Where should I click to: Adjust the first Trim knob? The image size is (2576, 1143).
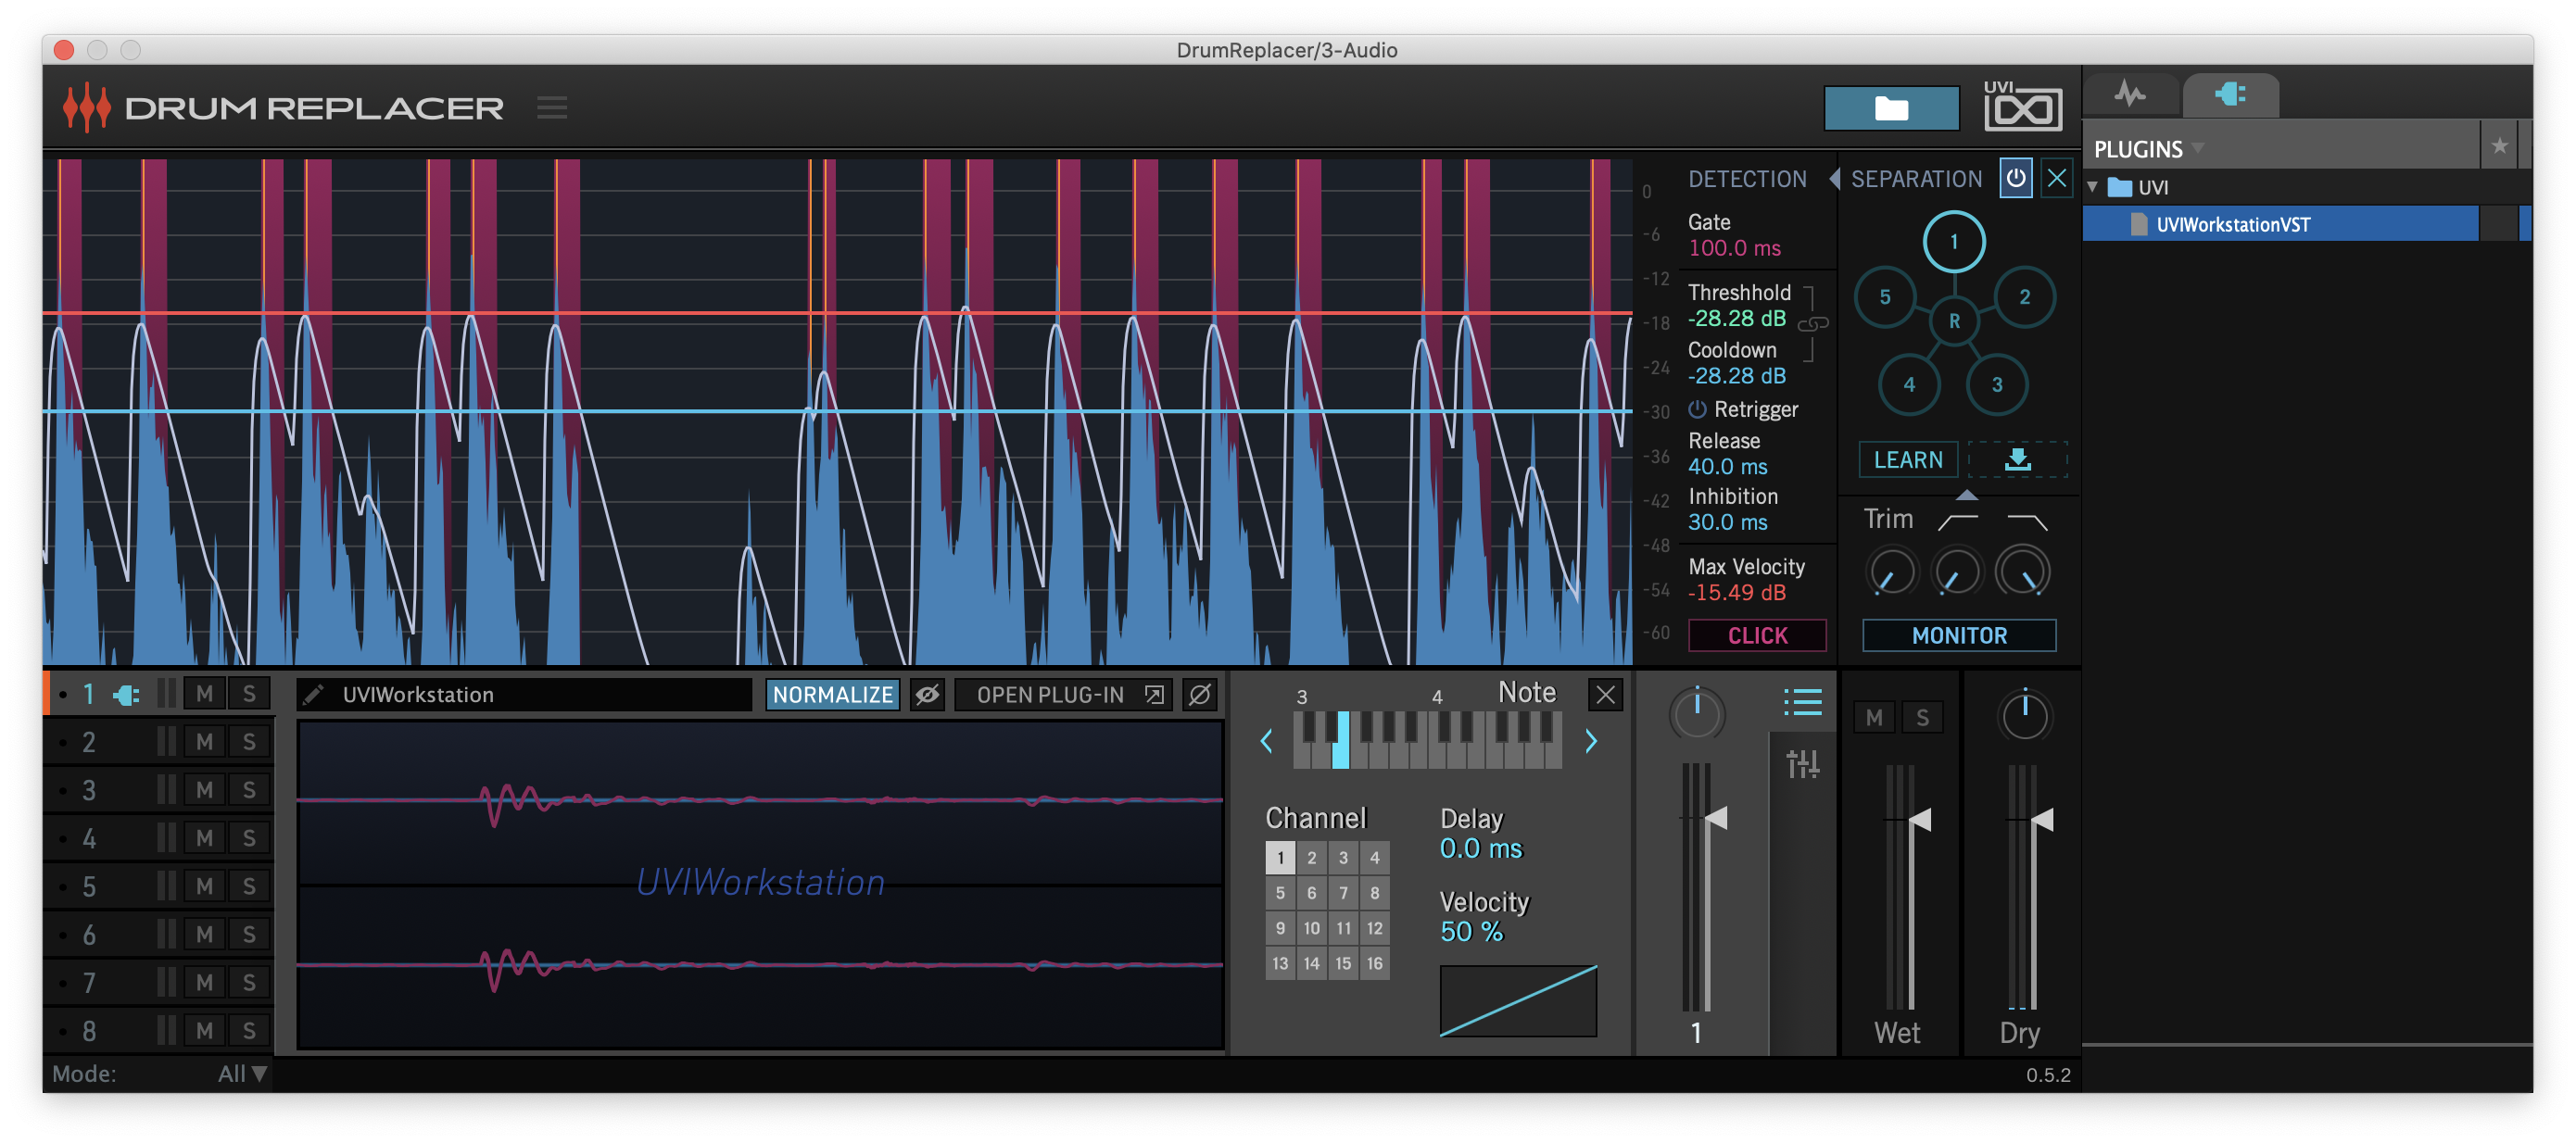1891,571
